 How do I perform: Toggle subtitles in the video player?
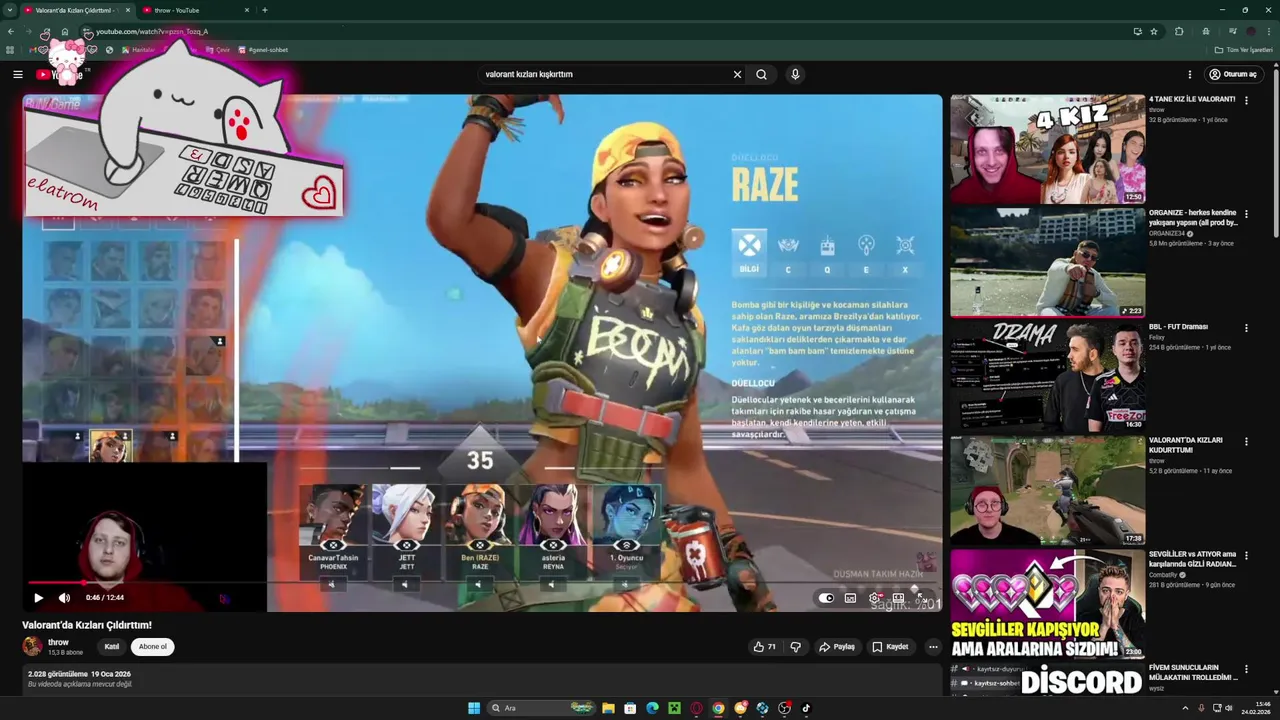coord(850,598)
